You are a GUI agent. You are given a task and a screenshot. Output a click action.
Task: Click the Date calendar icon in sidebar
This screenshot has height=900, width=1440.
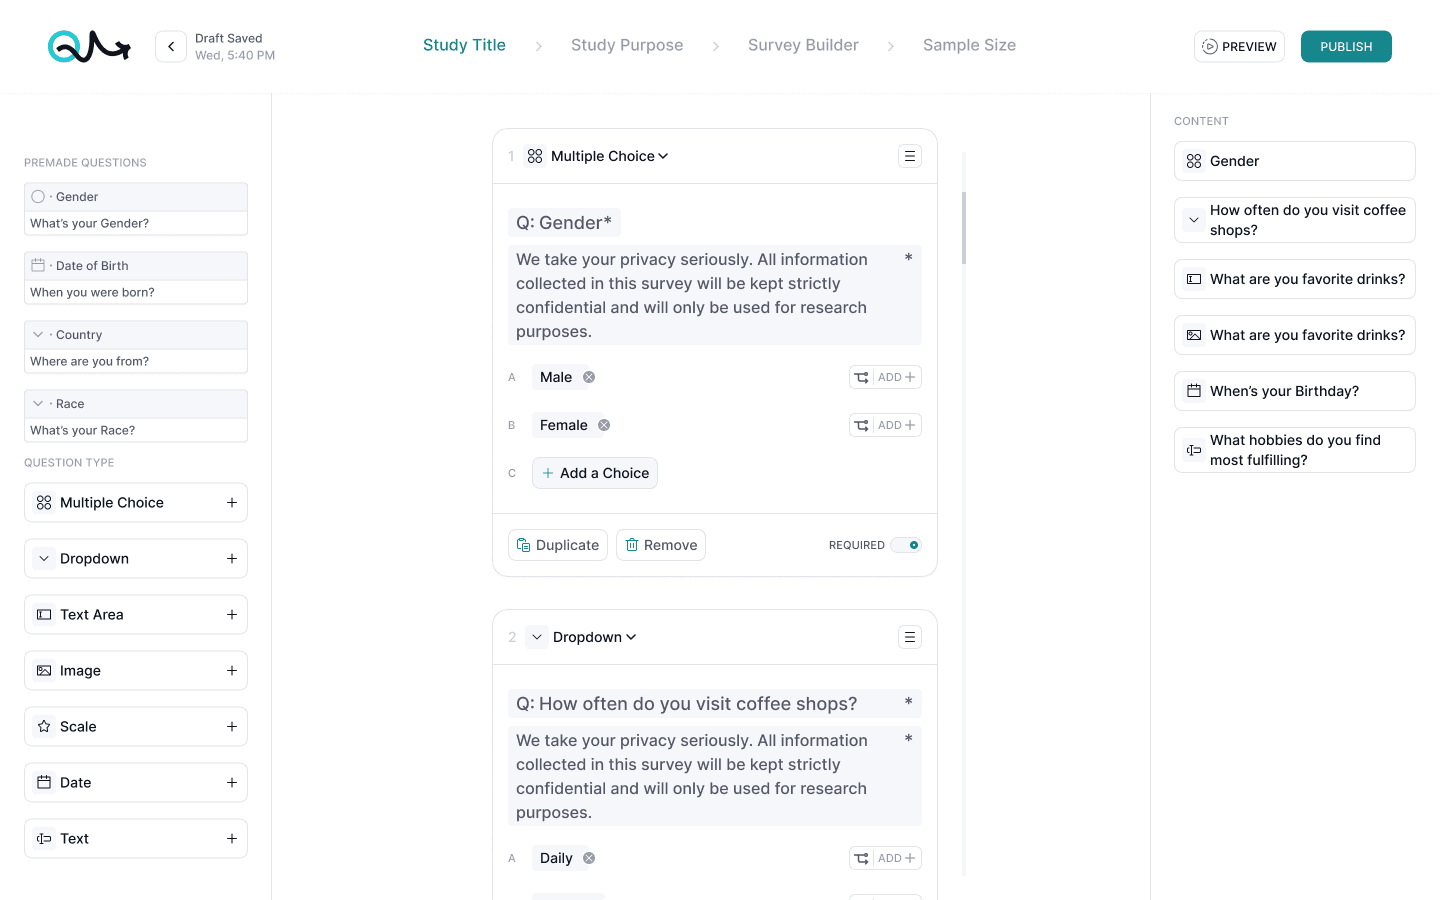[43, 782]
